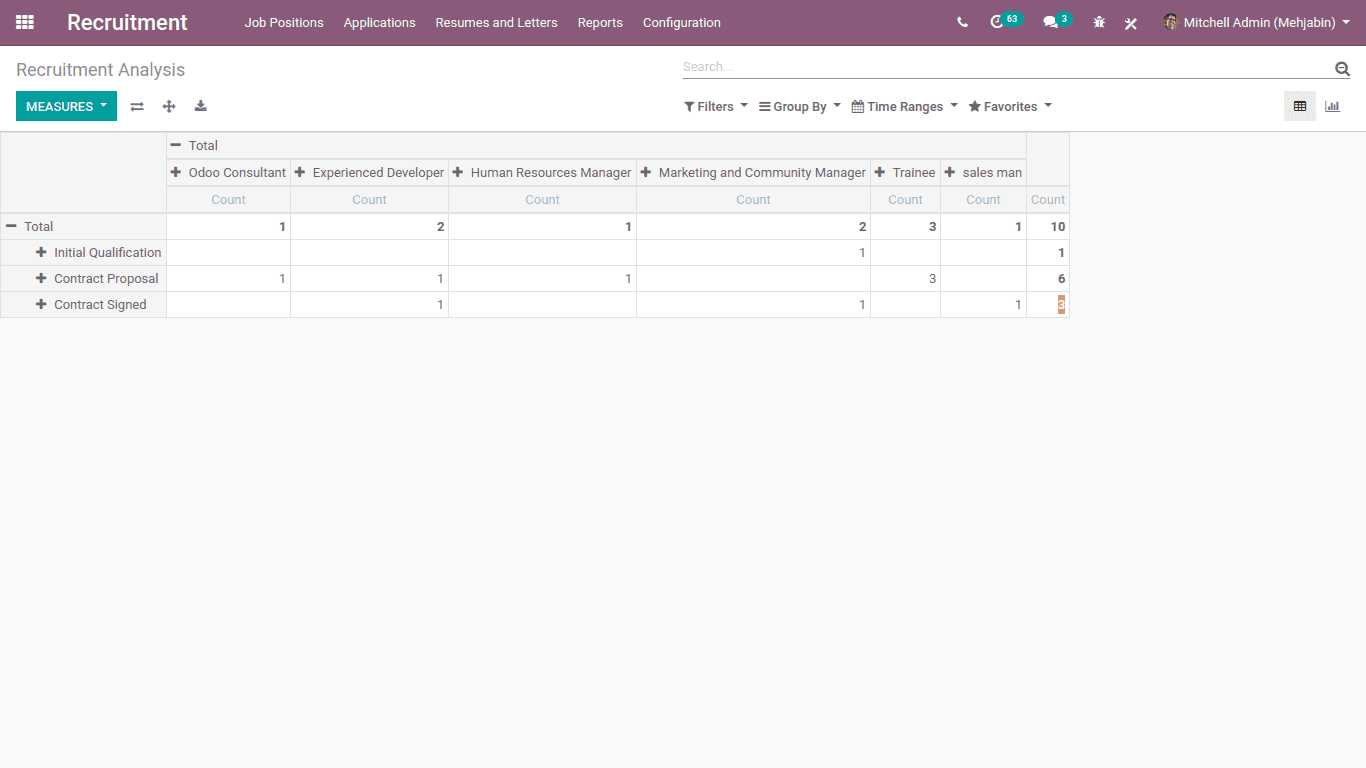Click the search magnifier icon
The height and width of the screenshot is (768, 1366).
tap(1342, 68)
